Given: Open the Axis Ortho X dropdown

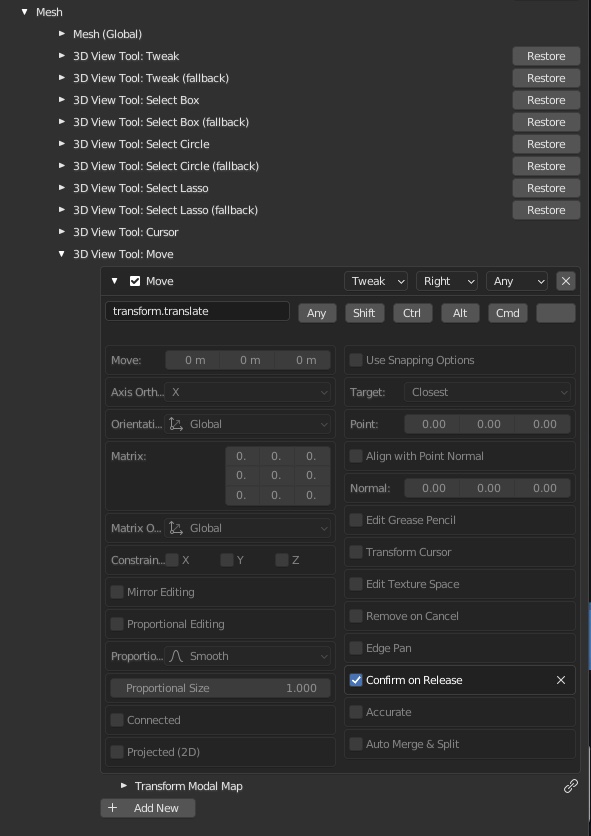Looking at the screenshot, I should point(247,392).
